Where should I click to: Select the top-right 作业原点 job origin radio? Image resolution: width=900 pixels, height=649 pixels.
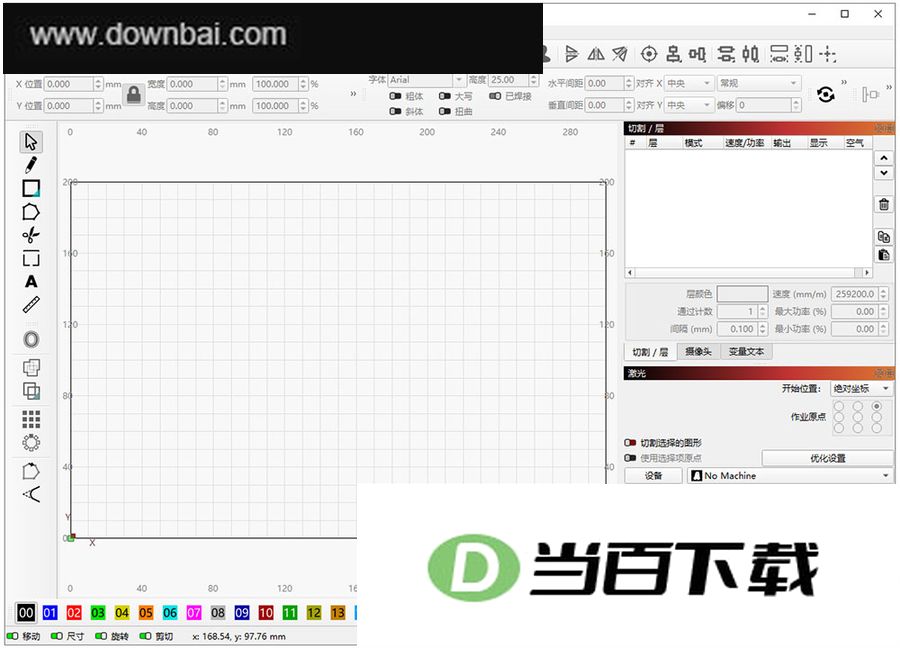click(876, 406)
